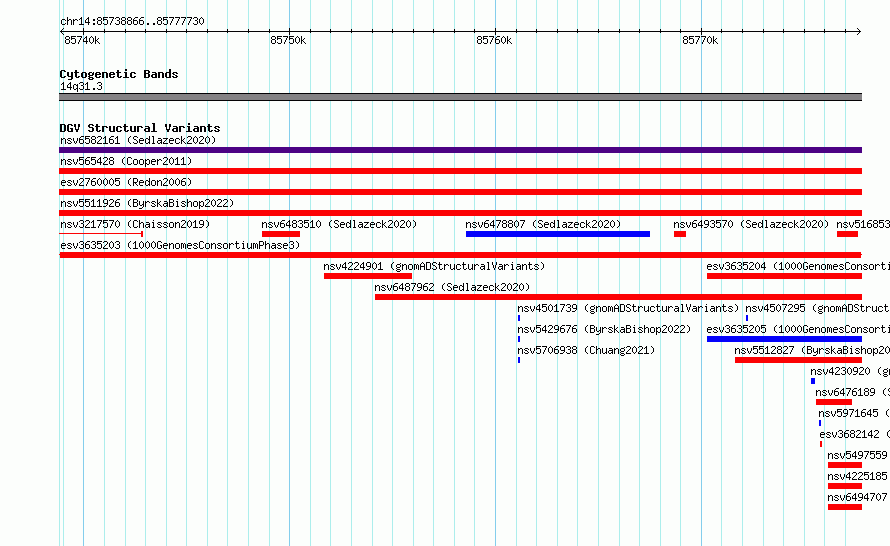Click the nsv4230920 small blue bar
The height and width of the screenshot is (546, 890).
point(813,381)
